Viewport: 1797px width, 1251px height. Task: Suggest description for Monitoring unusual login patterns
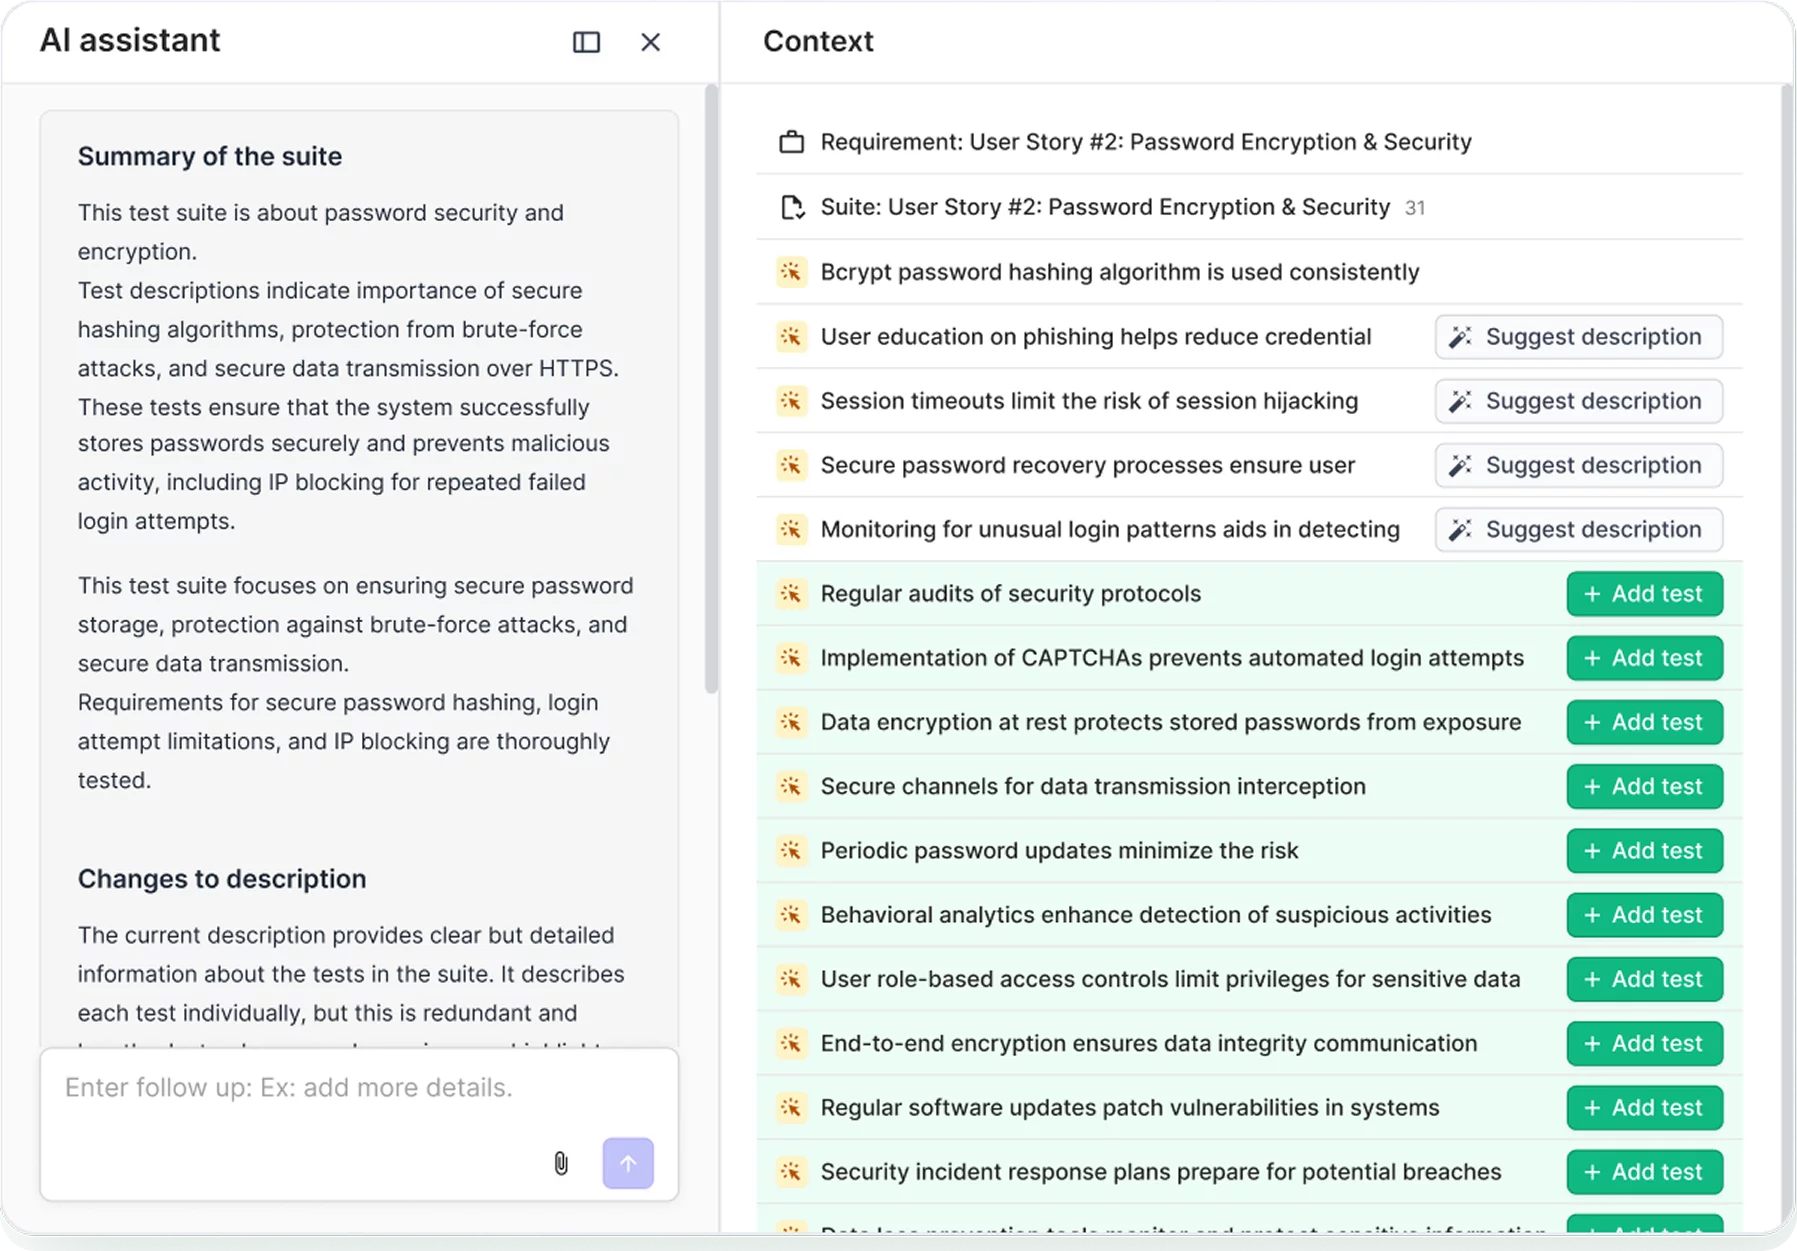(x=1578, y=530)
